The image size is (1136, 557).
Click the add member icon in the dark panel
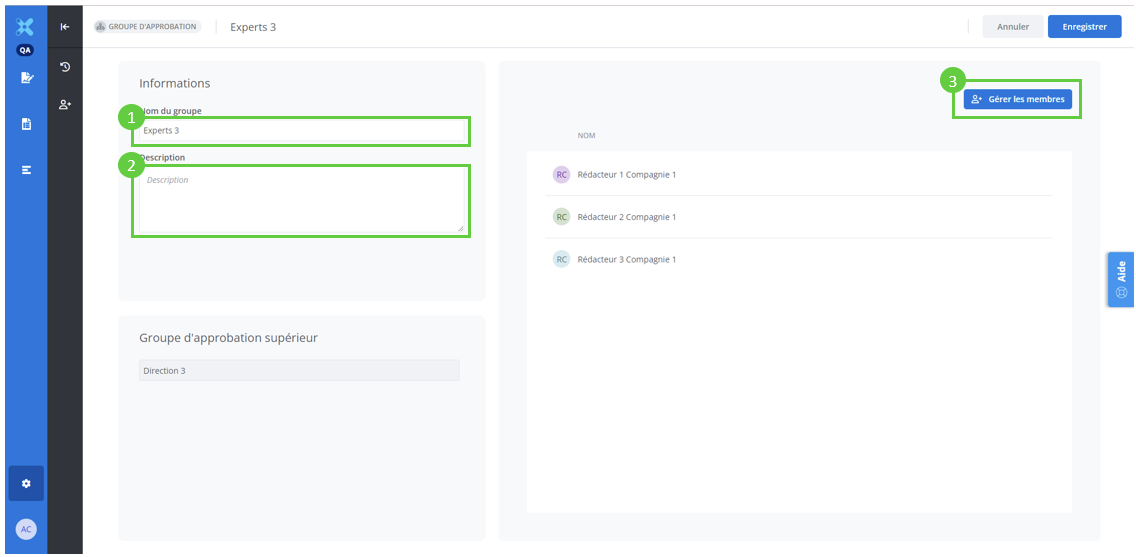(x=65, y=104)
